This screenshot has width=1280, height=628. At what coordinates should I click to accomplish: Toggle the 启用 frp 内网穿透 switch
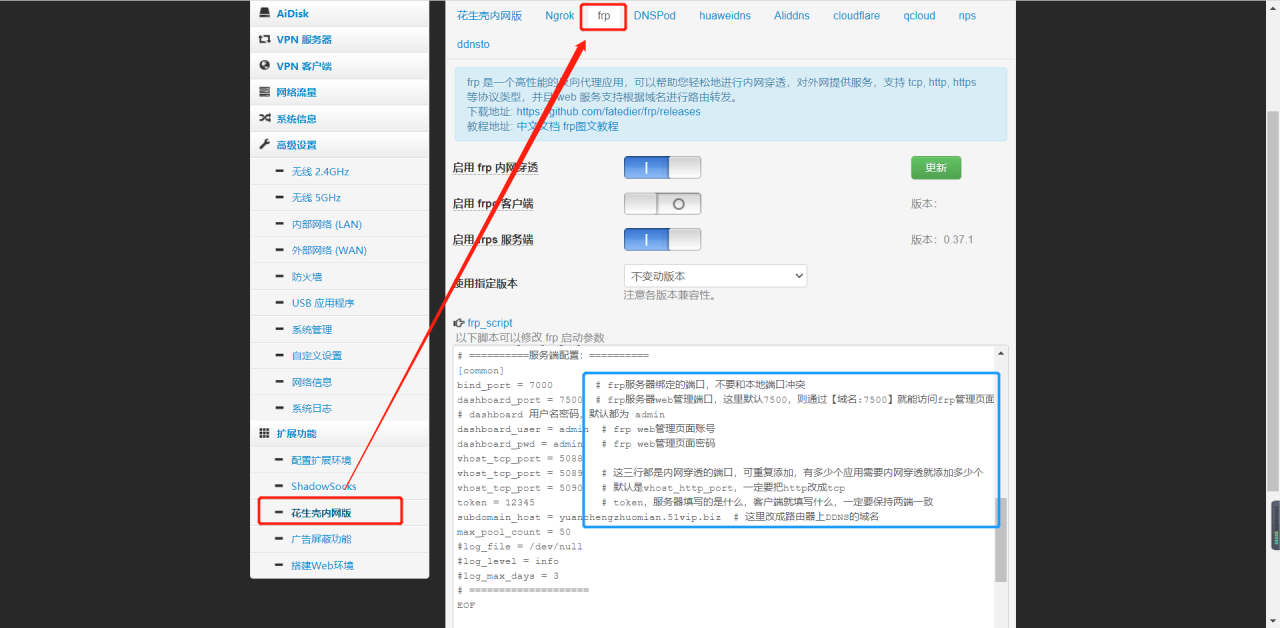click(x=662, y=168)
